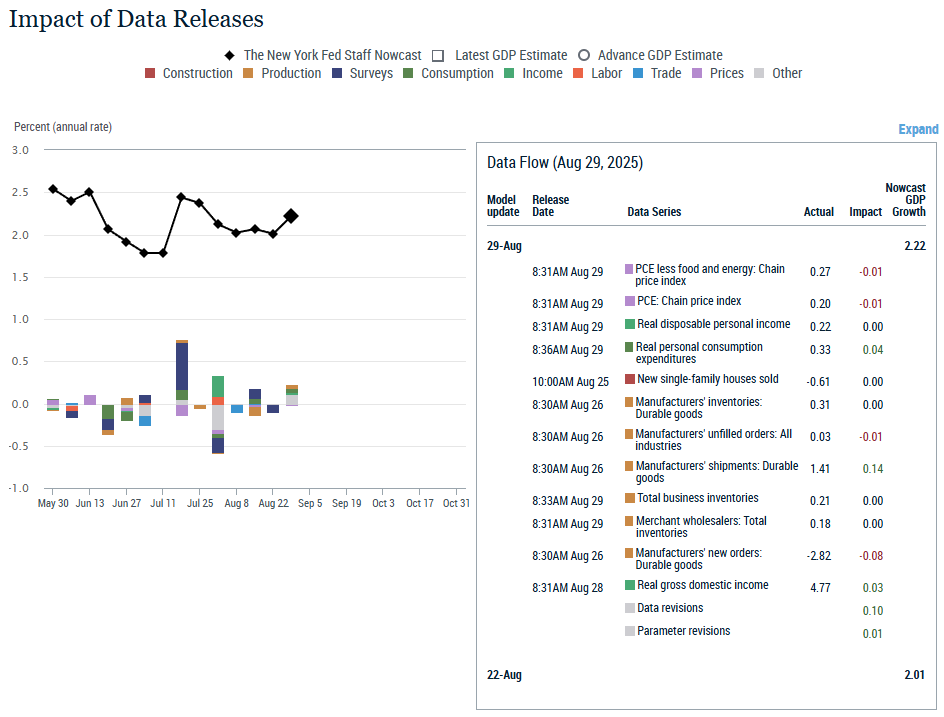Click the Consumption legend color square
Image resolution: width=944 pixels, height=717 pixels.
click(408, 73)
